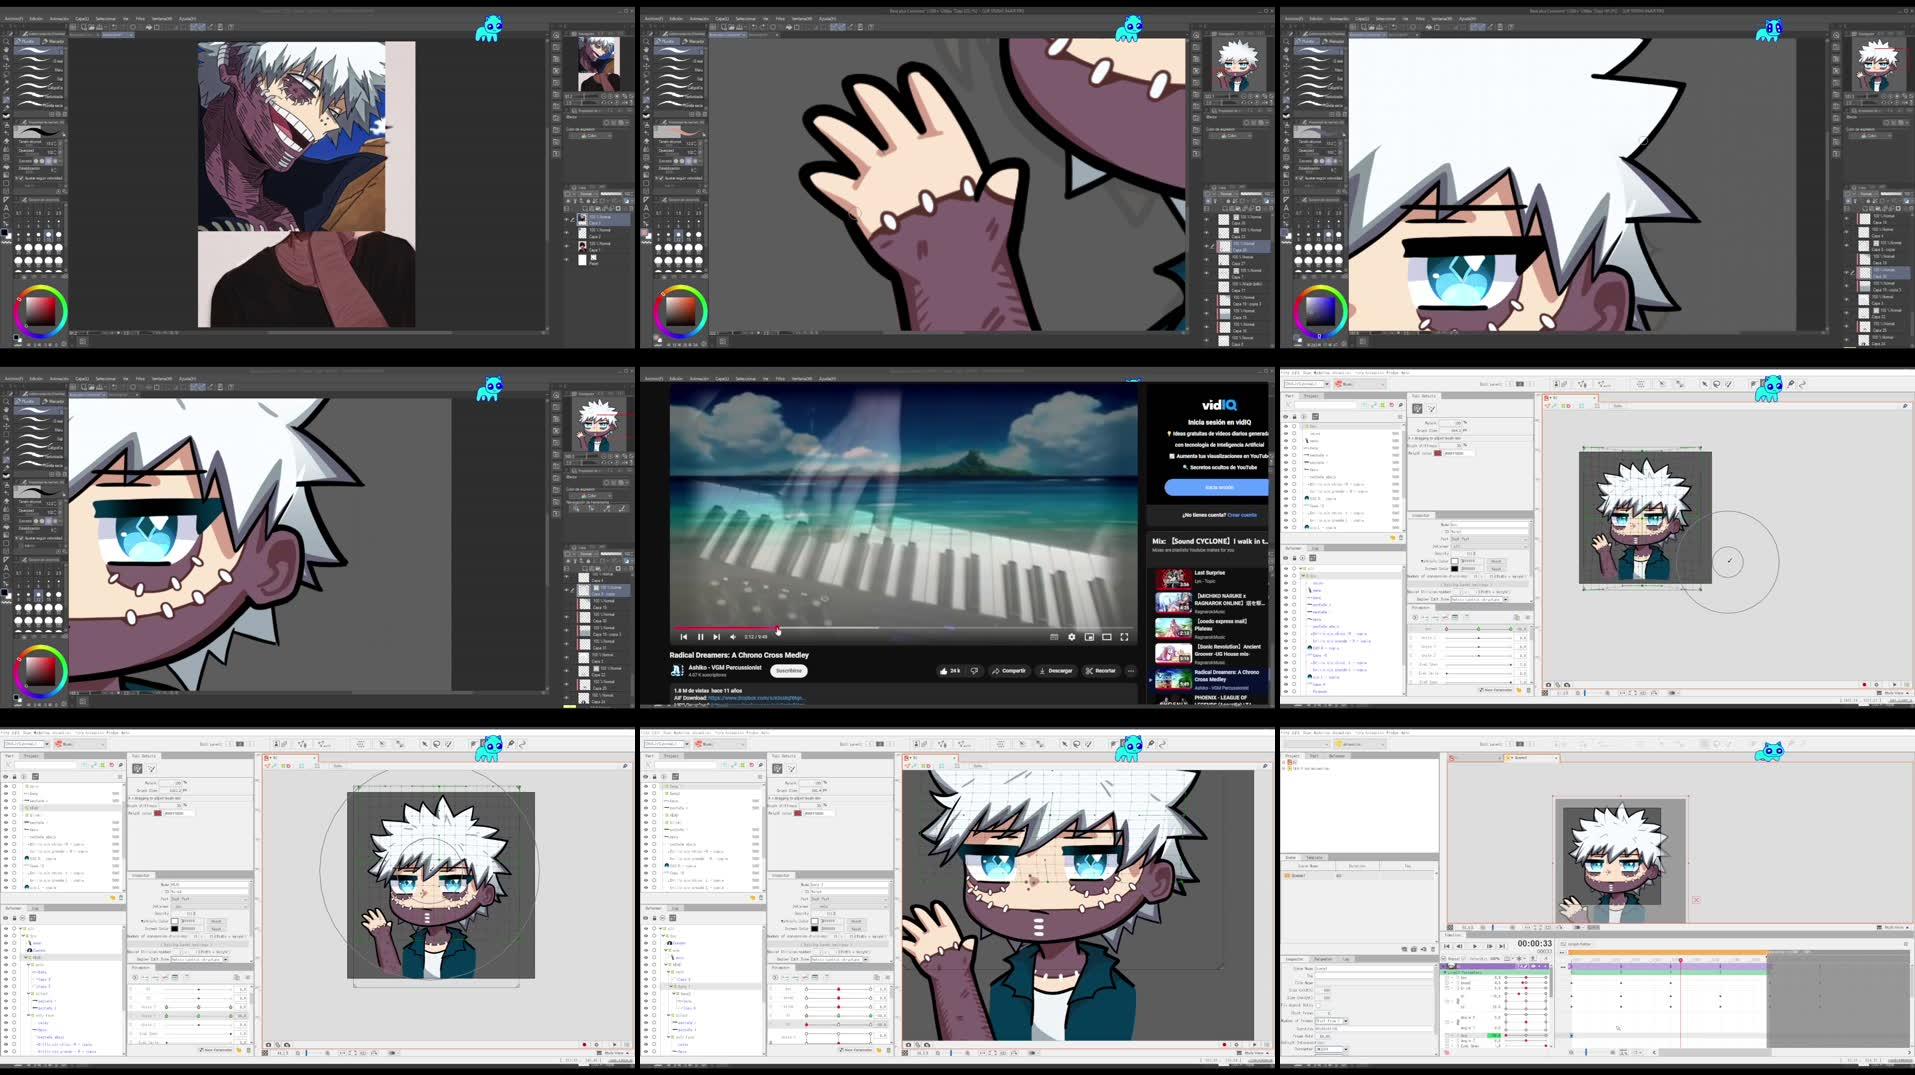Open the Normal blending mode dropdown in top-left layers
Image resolution: width=1915 pixels, height=1075 pixels.
tap(586, 193)
